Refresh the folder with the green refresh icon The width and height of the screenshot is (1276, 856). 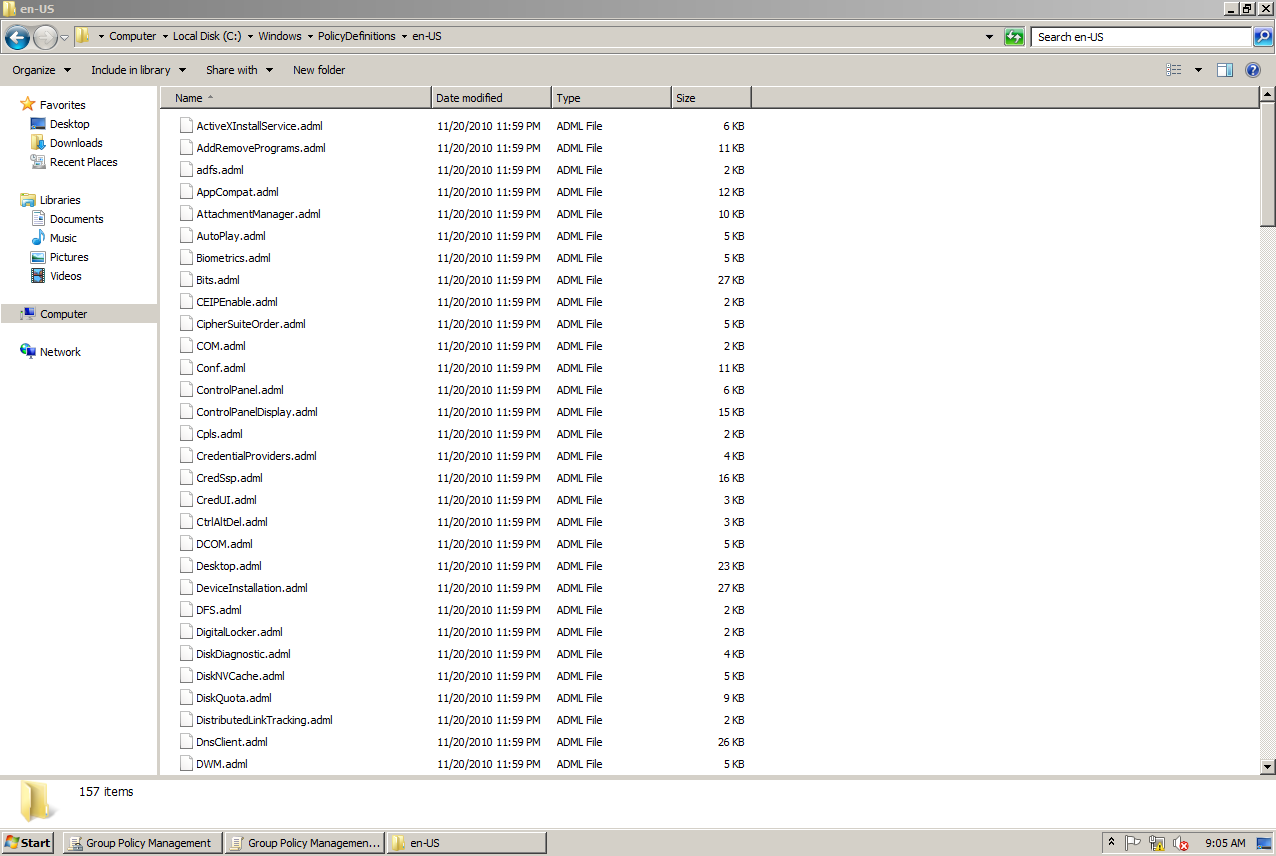click(1013, 36)
